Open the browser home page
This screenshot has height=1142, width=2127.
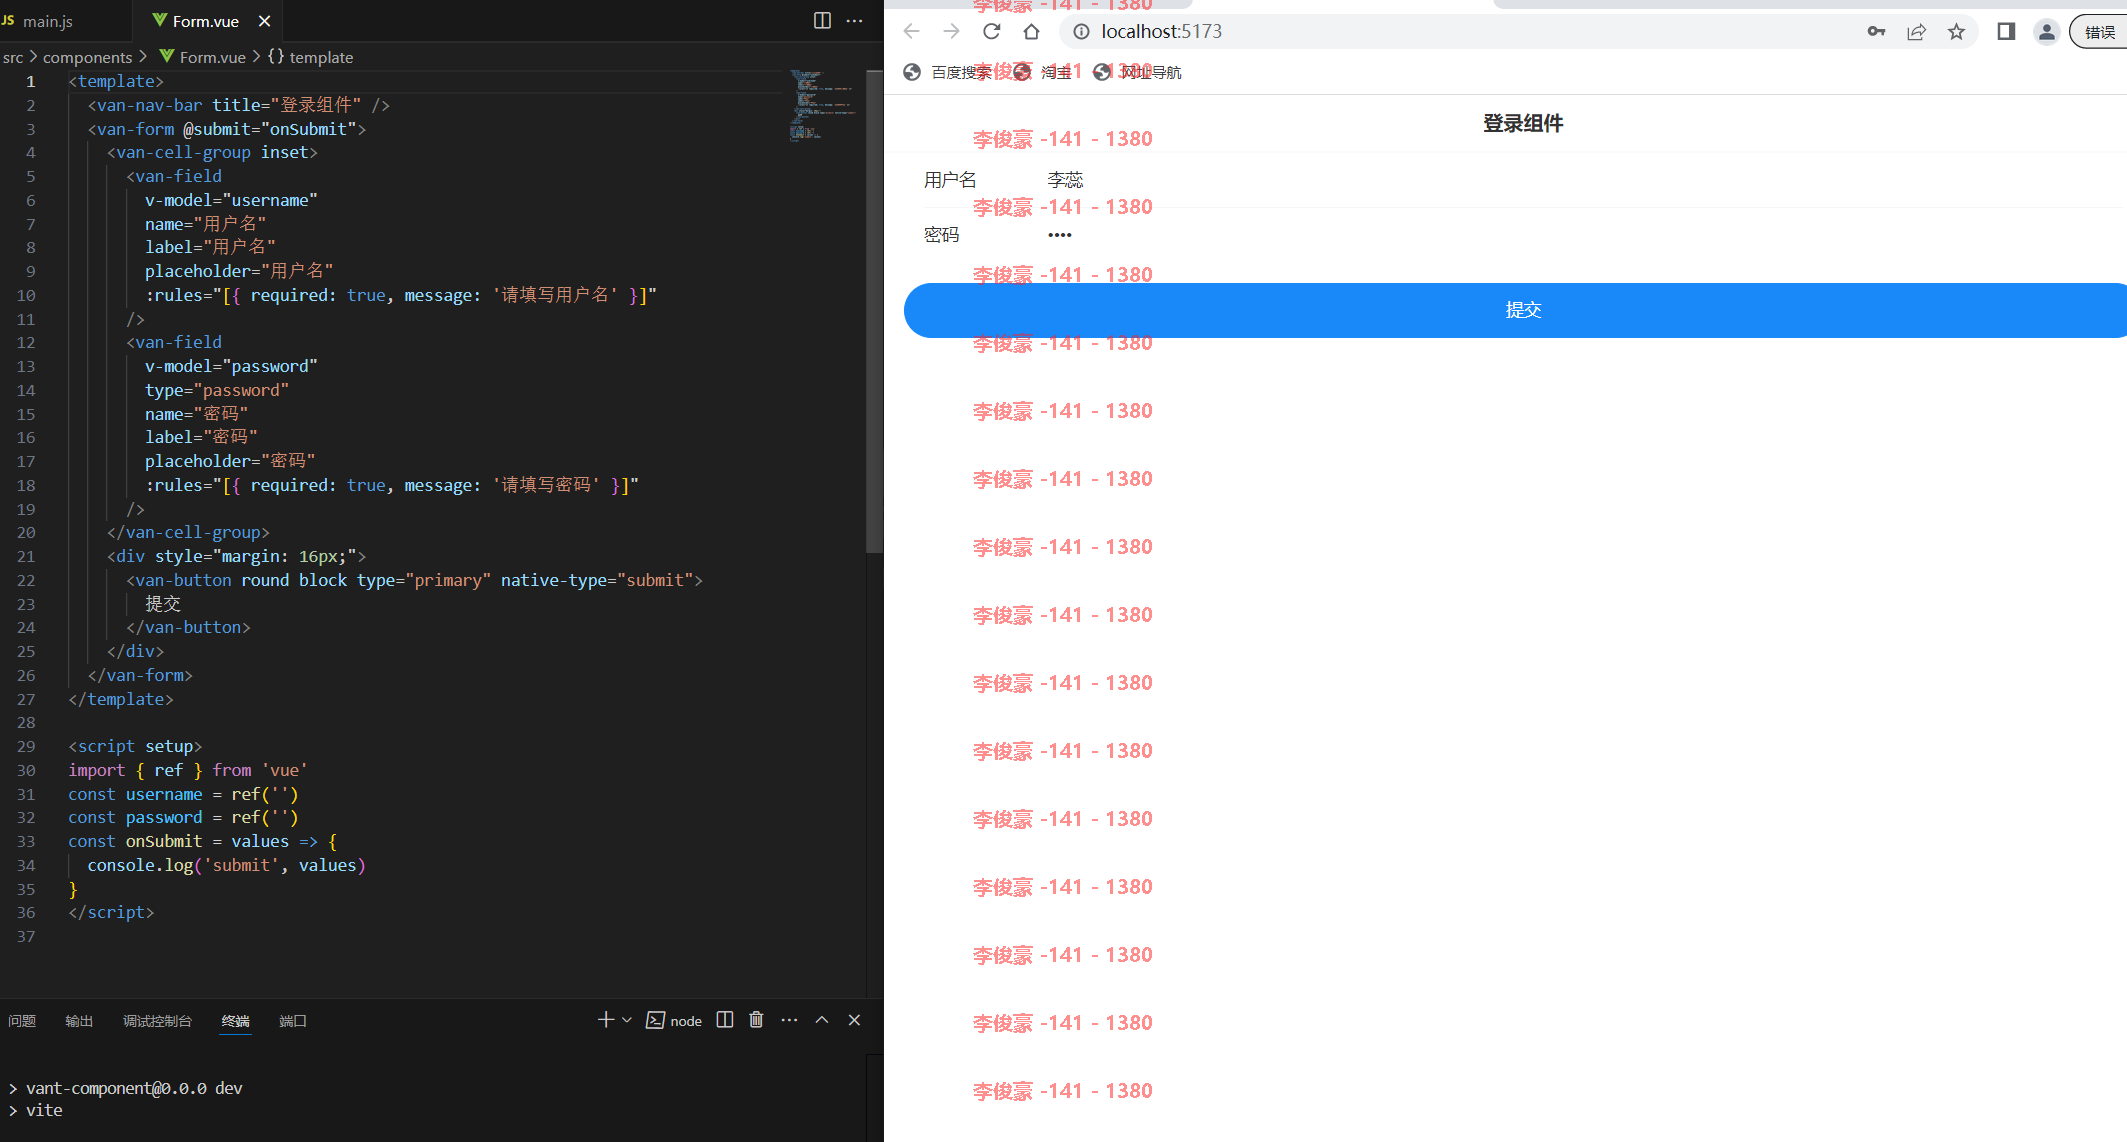tap(1031, 32)
